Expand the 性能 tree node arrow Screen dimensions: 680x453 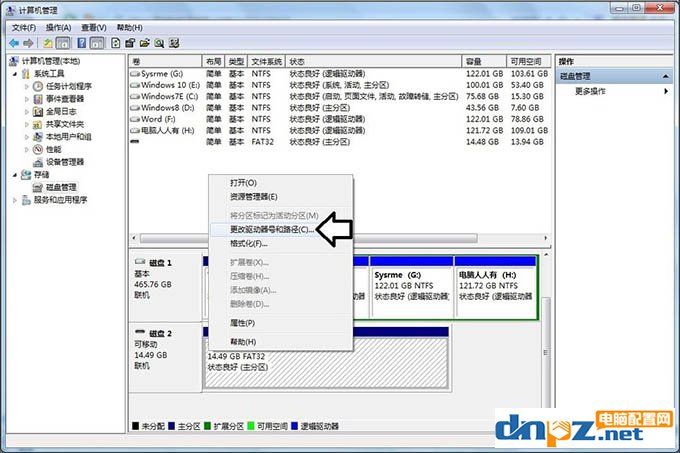tap(26, 150)
